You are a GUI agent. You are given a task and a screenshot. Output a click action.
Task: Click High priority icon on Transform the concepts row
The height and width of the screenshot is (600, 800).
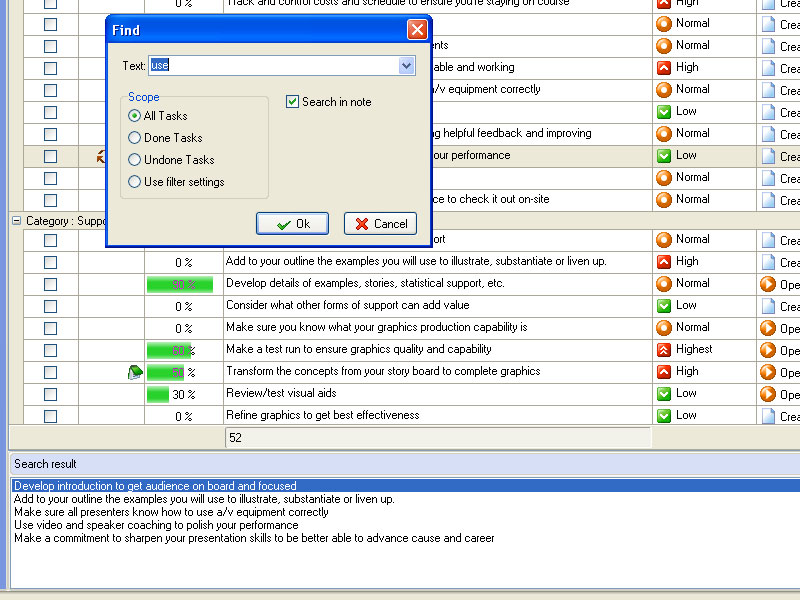click(x=663, y=372)
